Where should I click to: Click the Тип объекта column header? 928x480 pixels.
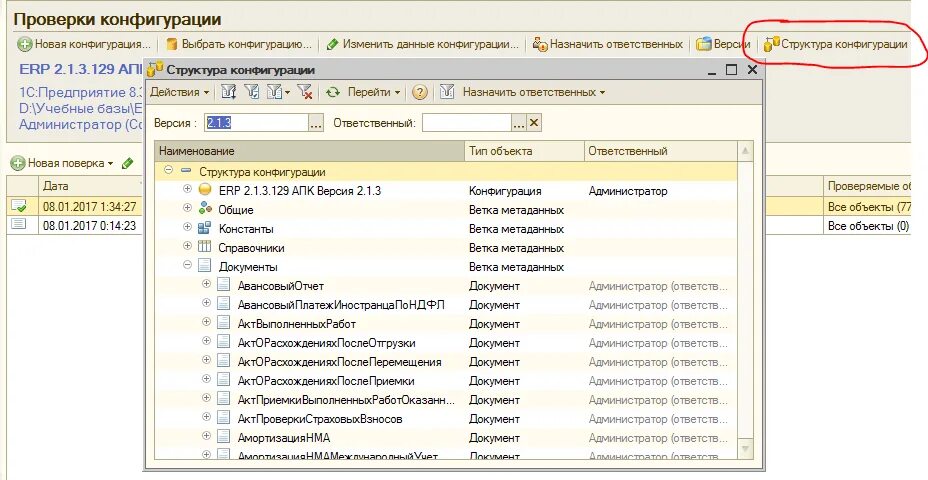524,151
